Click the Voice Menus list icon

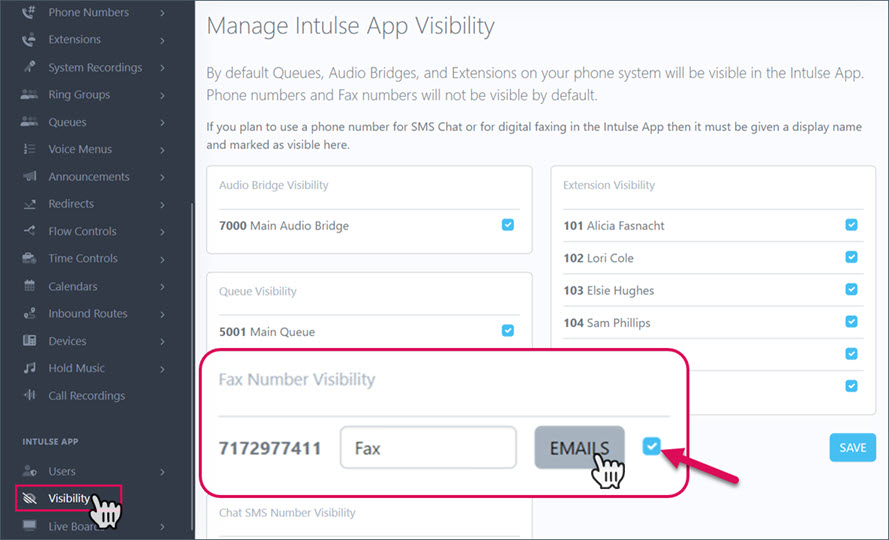29,149
